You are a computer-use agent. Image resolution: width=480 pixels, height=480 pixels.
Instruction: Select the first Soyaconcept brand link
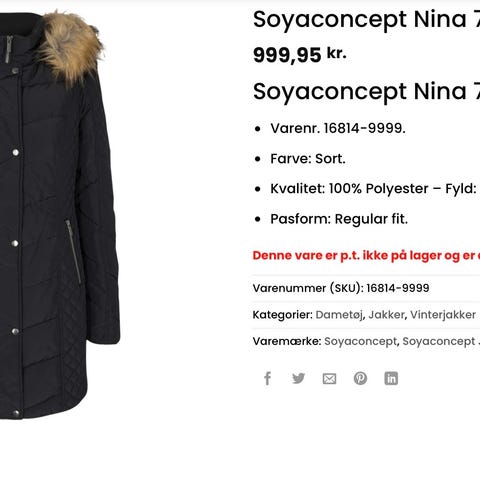pos(360,341)
